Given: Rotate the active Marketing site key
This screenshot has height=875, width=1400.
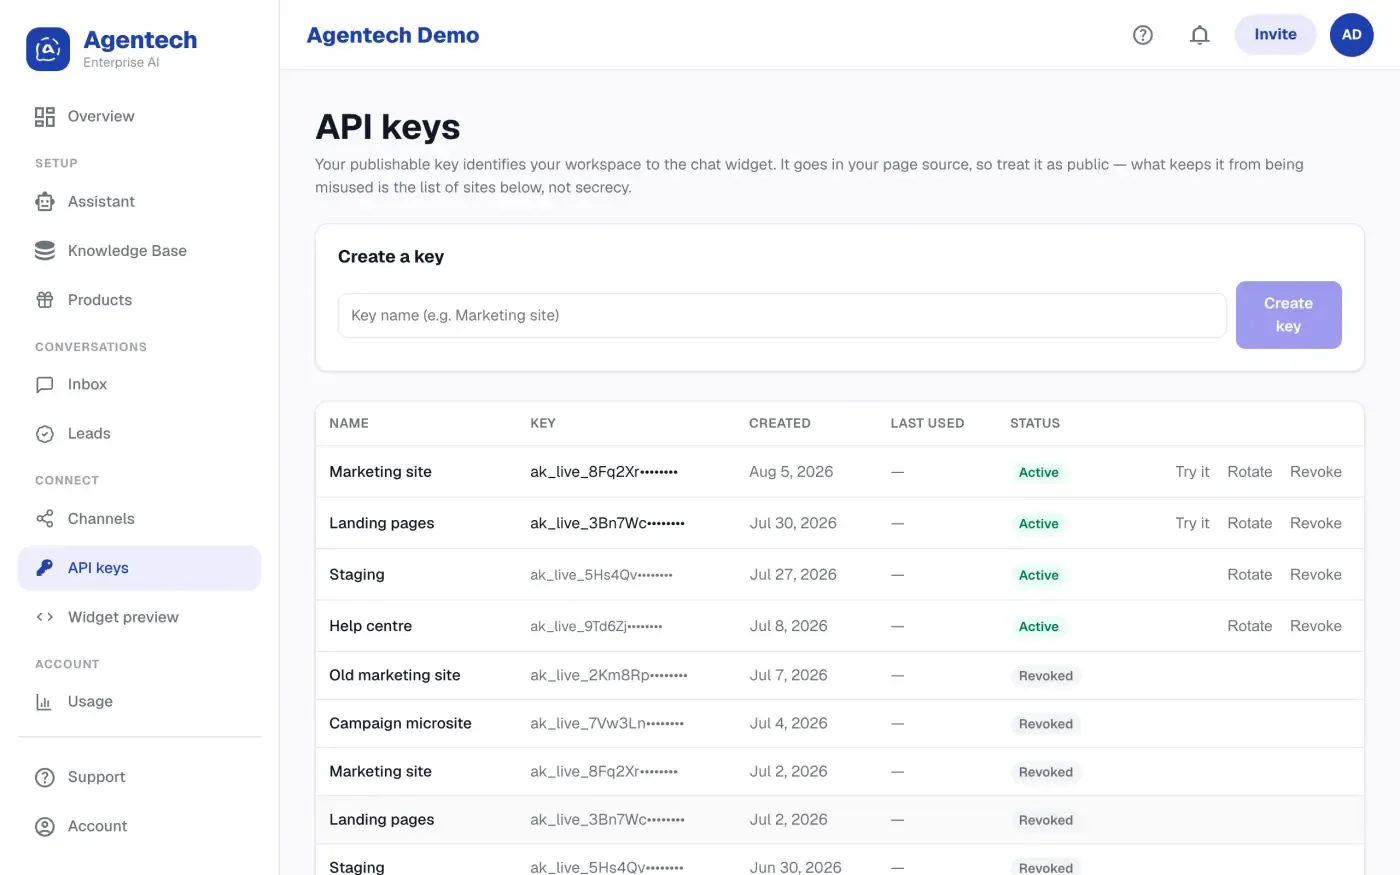Looking at the screenshot, I should (1250, 472).
